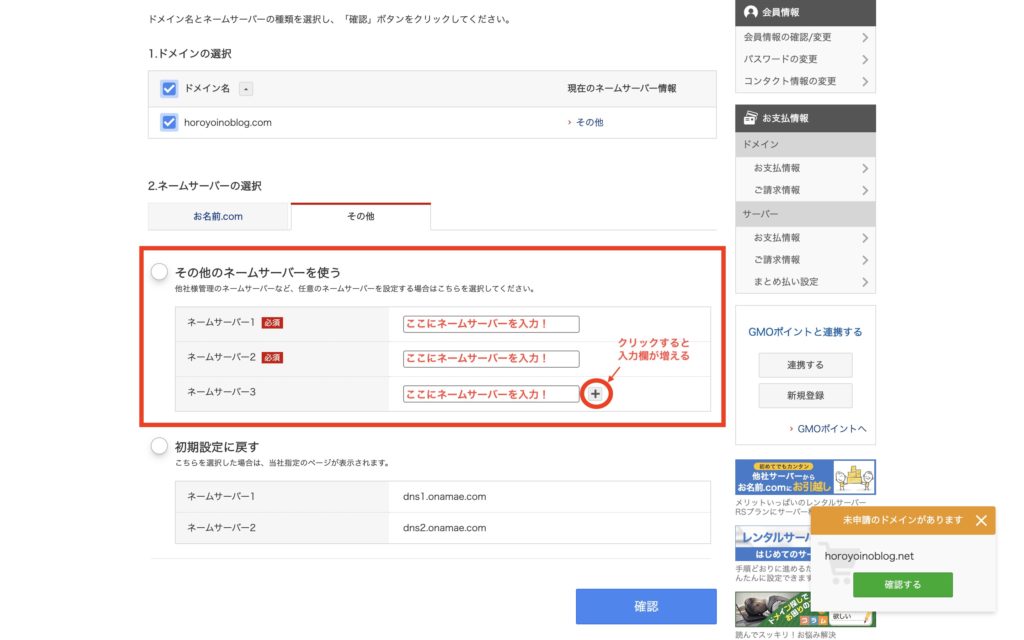Open the その他 current nameserver link
The height and width of the screenshot is (640, 1024).
pyautogui.click(x=589, y=122)
